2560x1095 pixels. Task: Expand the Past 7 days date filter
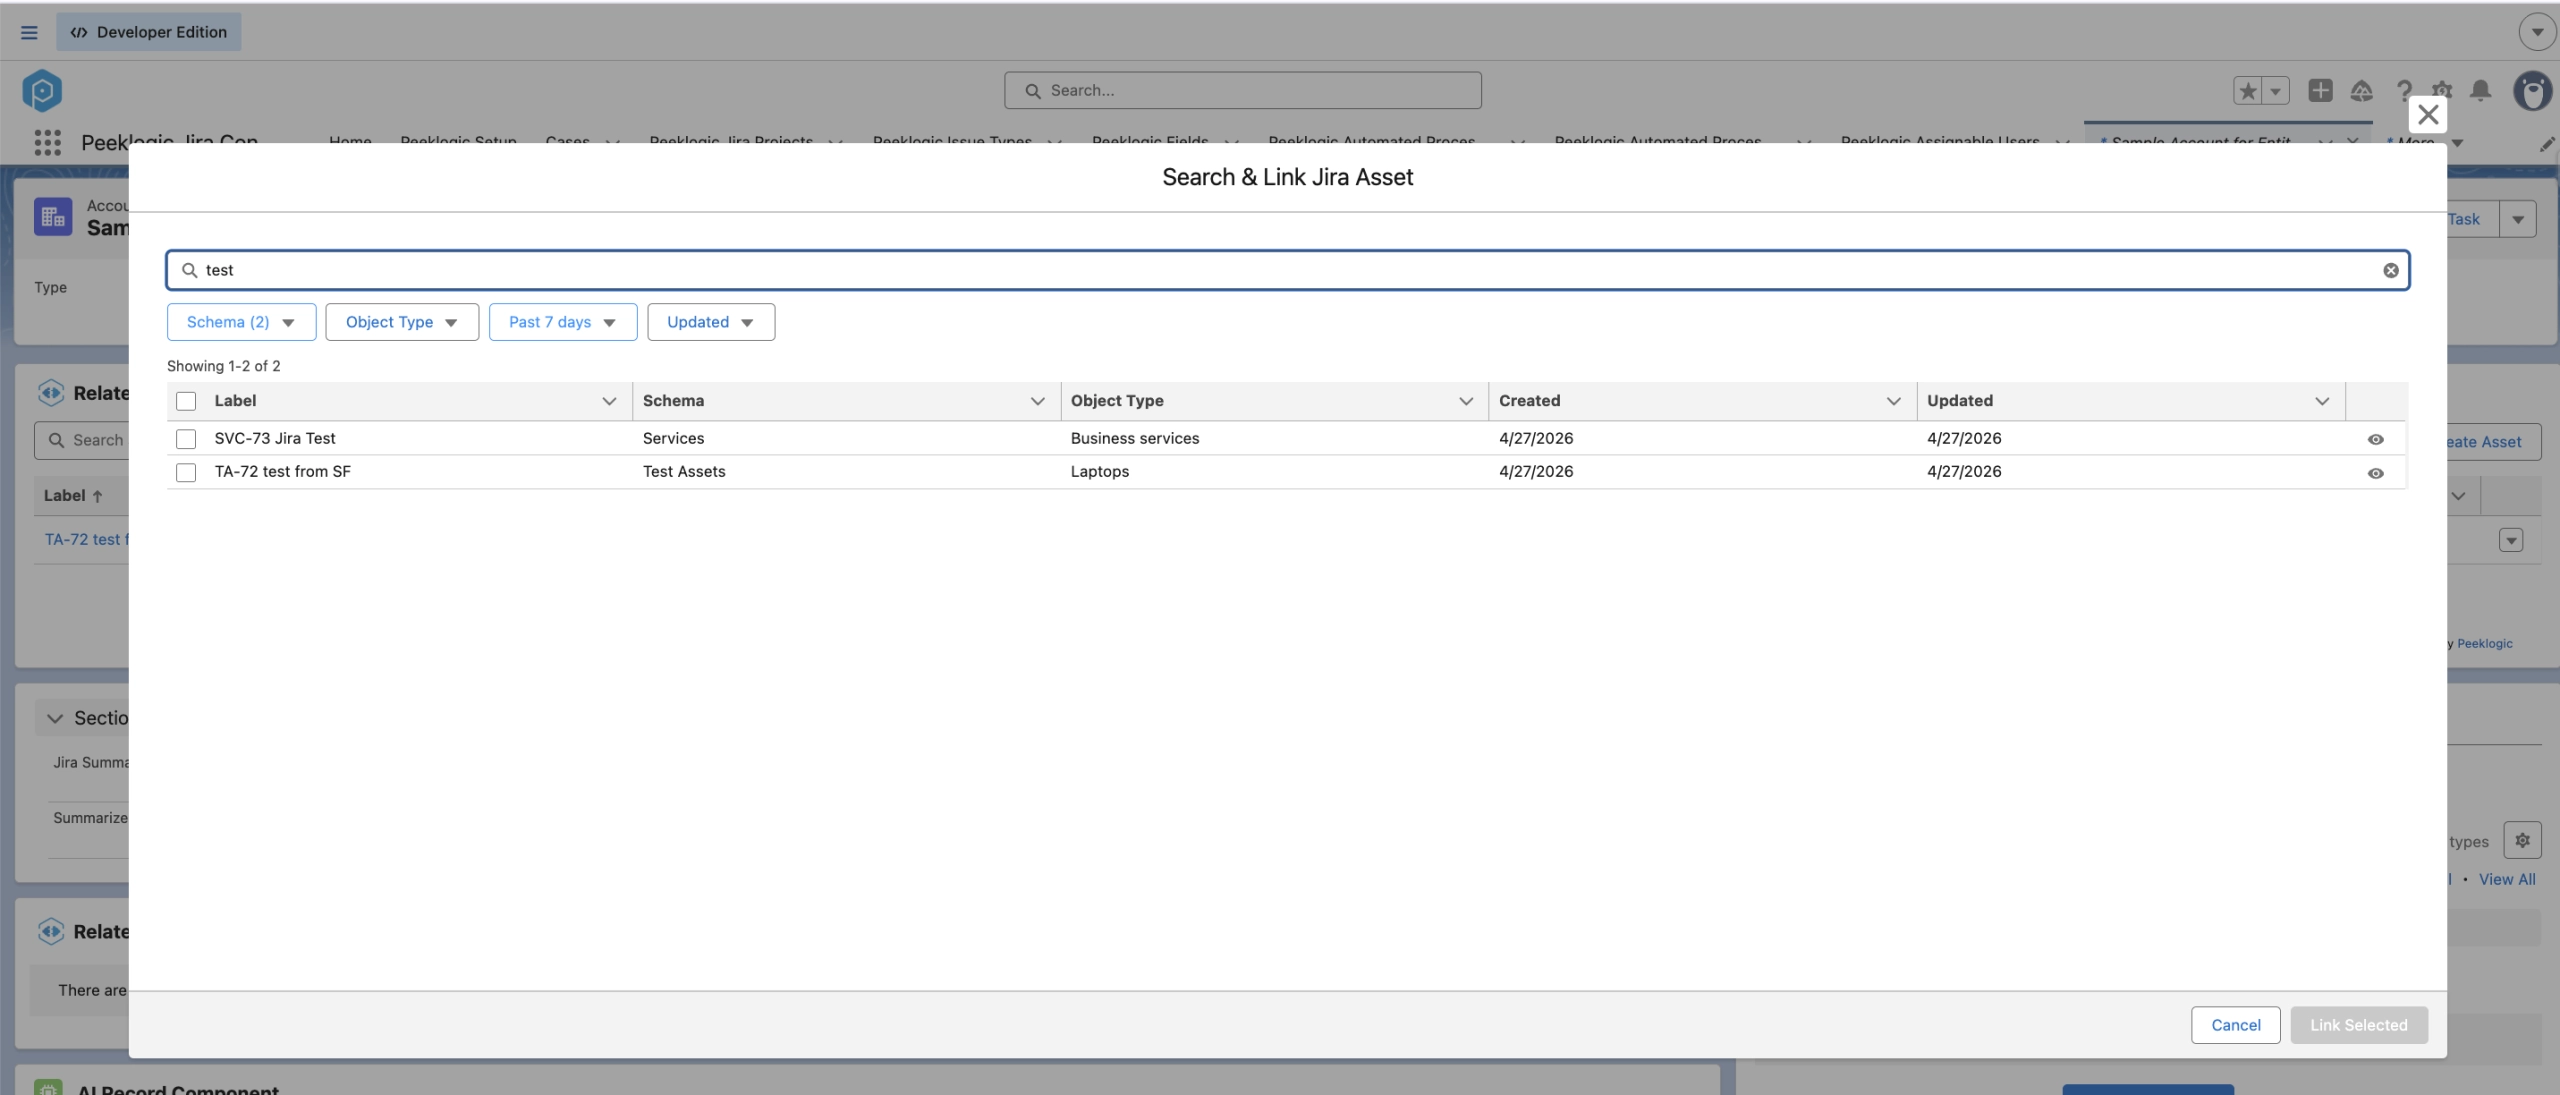click(563, 322)
